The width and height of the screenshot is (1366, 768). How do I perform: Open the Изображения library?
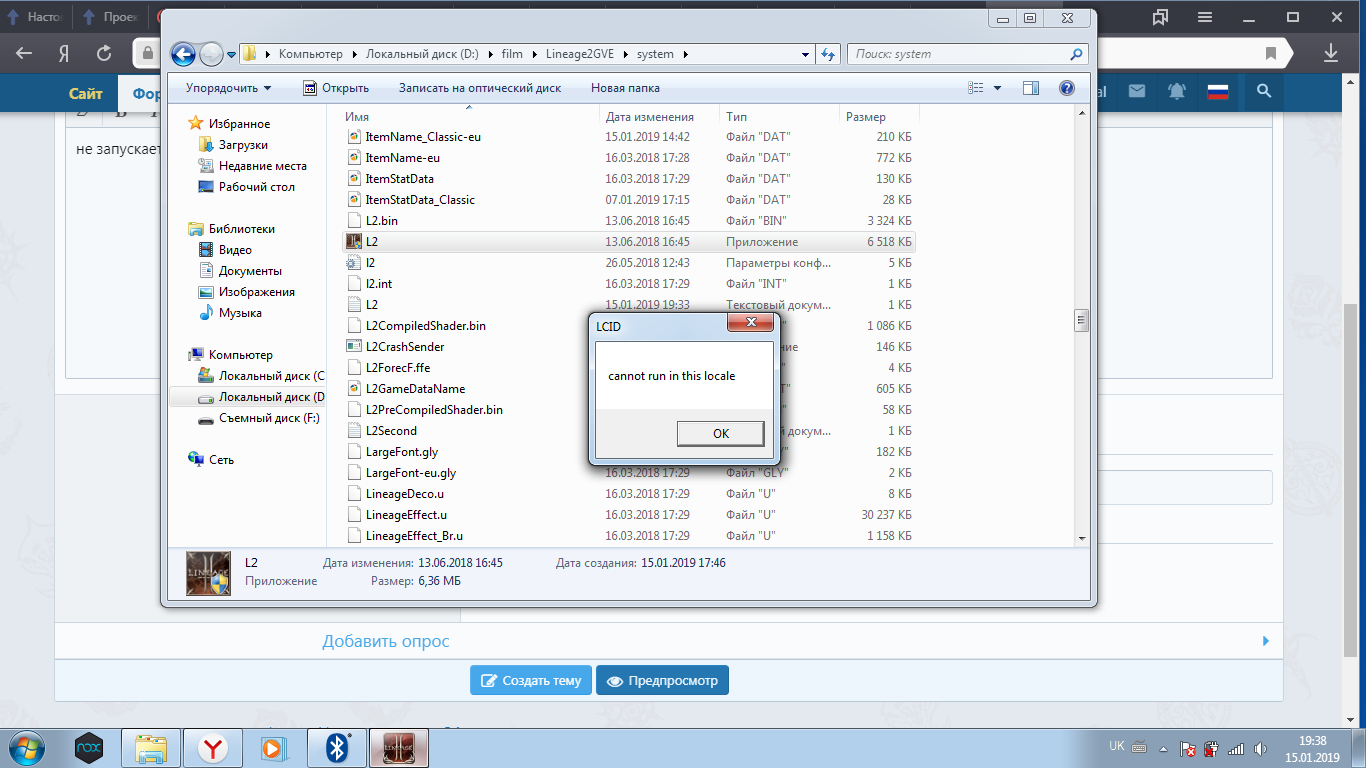click(256, 292)
